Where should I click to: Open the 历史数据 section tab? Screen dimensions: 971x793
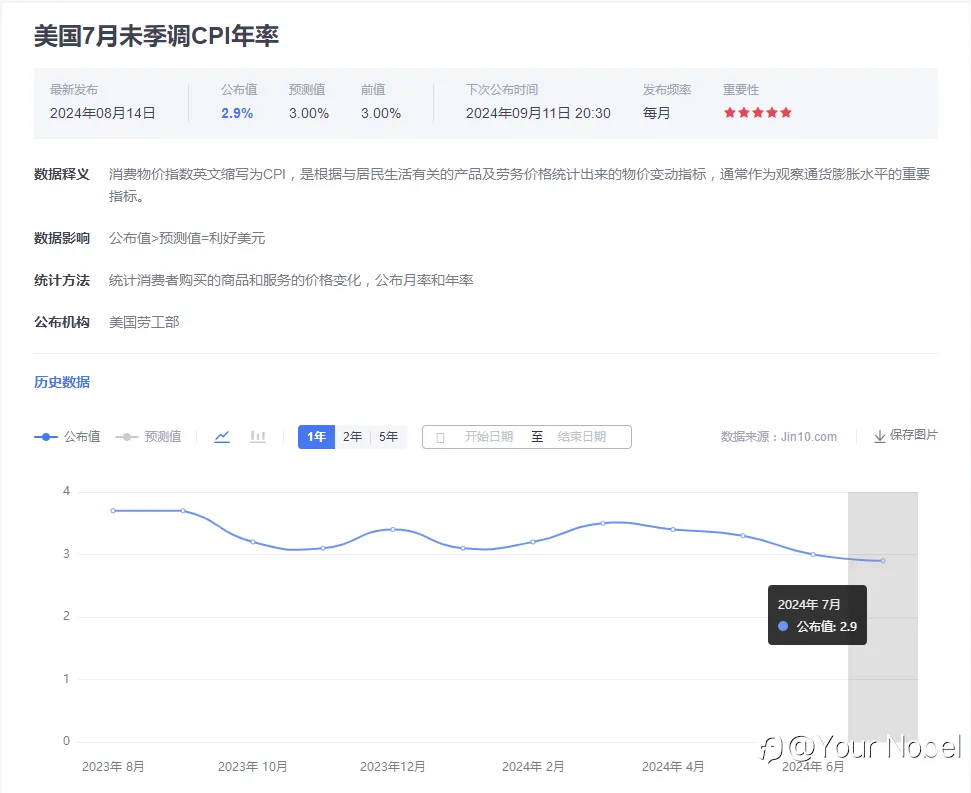click(x=62, y=383)
